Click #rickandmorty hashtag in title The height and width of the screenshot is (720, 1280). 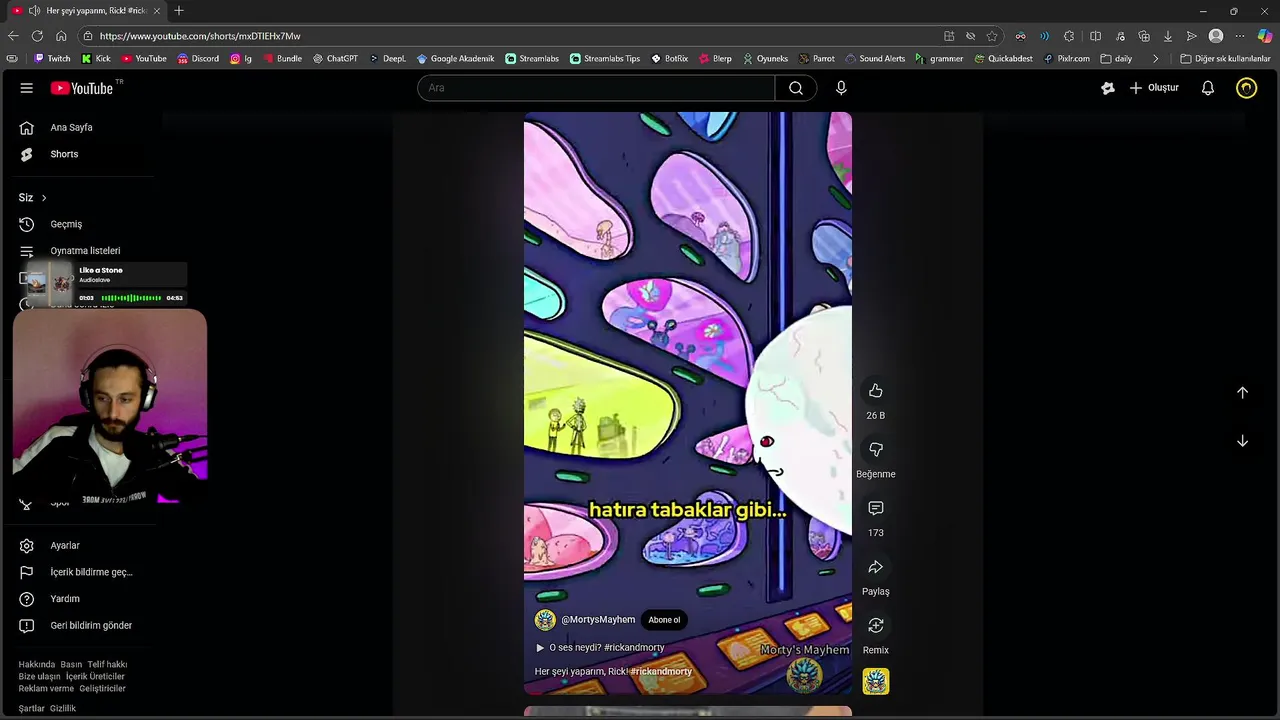coord(661,672)
